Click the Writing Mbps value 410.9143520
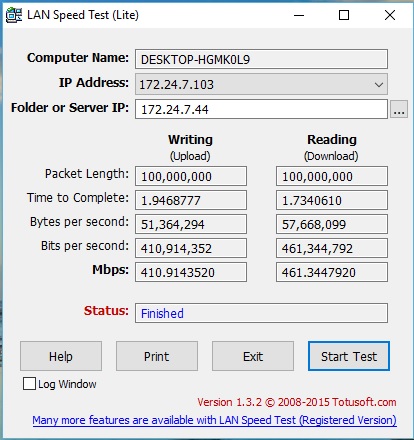Viewport: 414px width, 440px height. [191, 272]
